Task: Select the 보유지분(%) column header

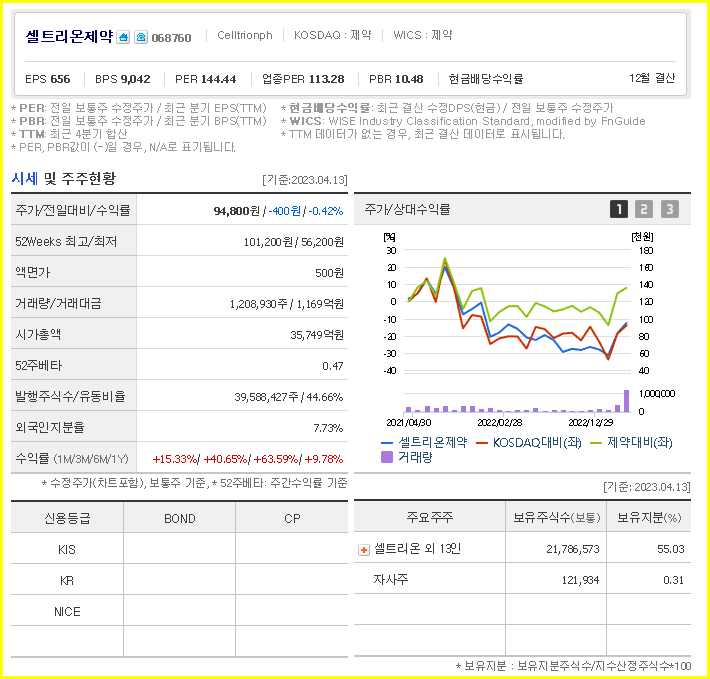Action: coord(649,517)
